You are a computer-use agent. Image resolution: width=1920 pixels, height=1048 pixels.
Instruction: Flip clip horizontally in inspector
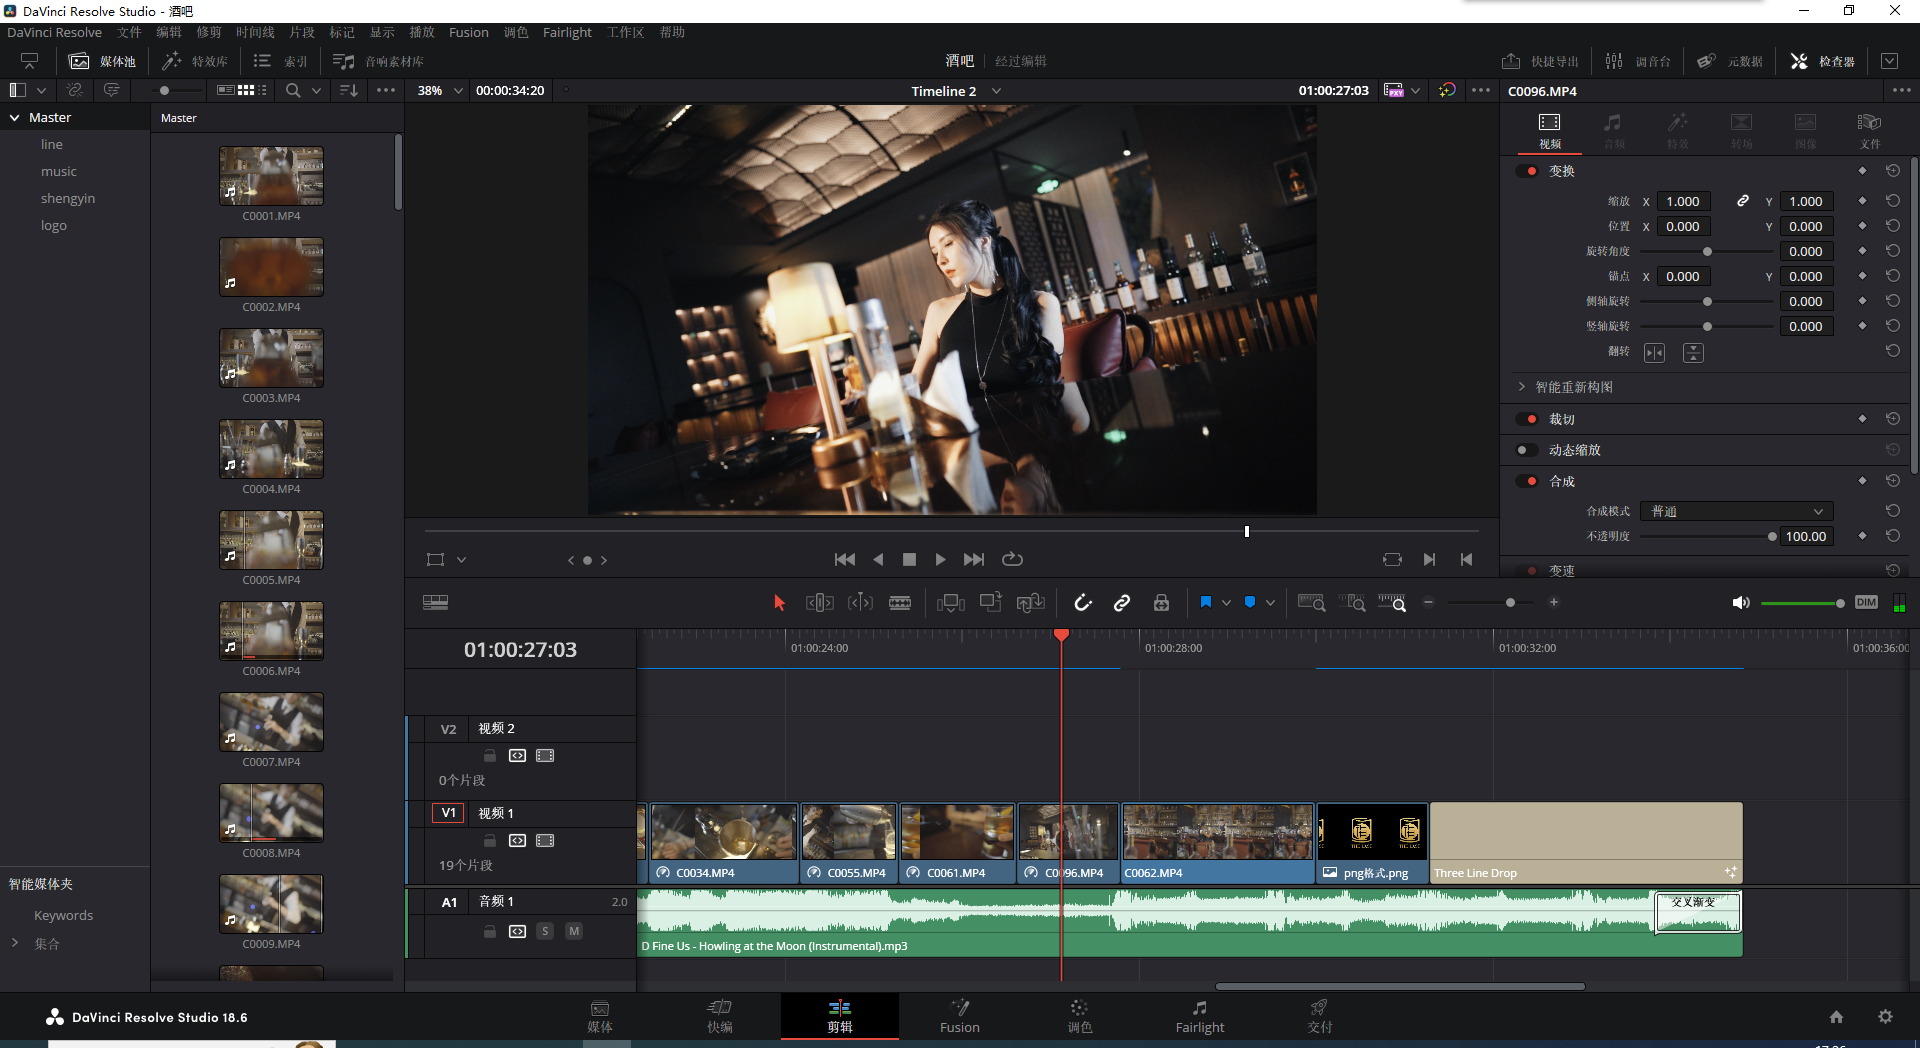click(x=1655, y=353)
